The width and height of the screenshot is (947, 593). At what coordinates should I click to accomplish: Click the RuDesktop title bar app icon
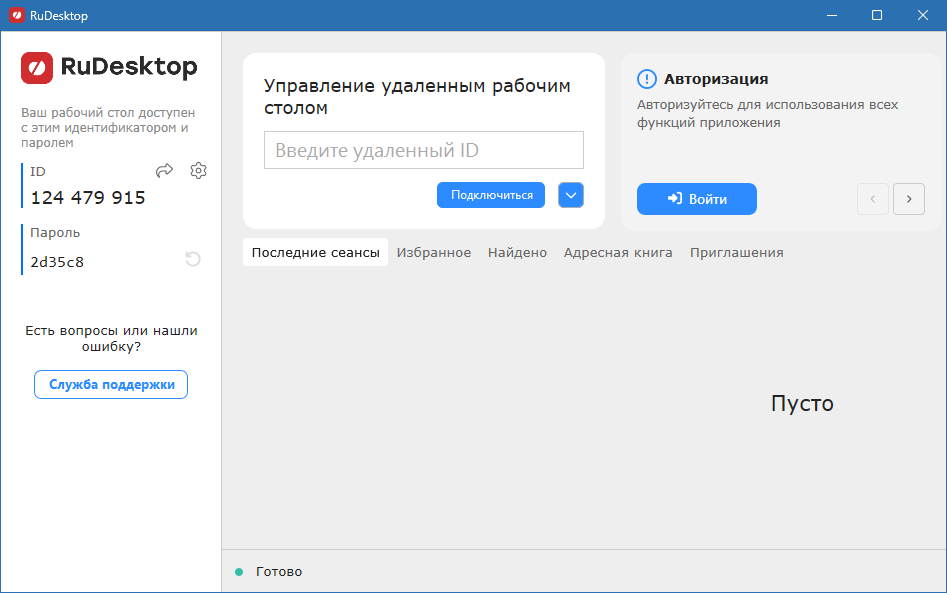point(17,15)
